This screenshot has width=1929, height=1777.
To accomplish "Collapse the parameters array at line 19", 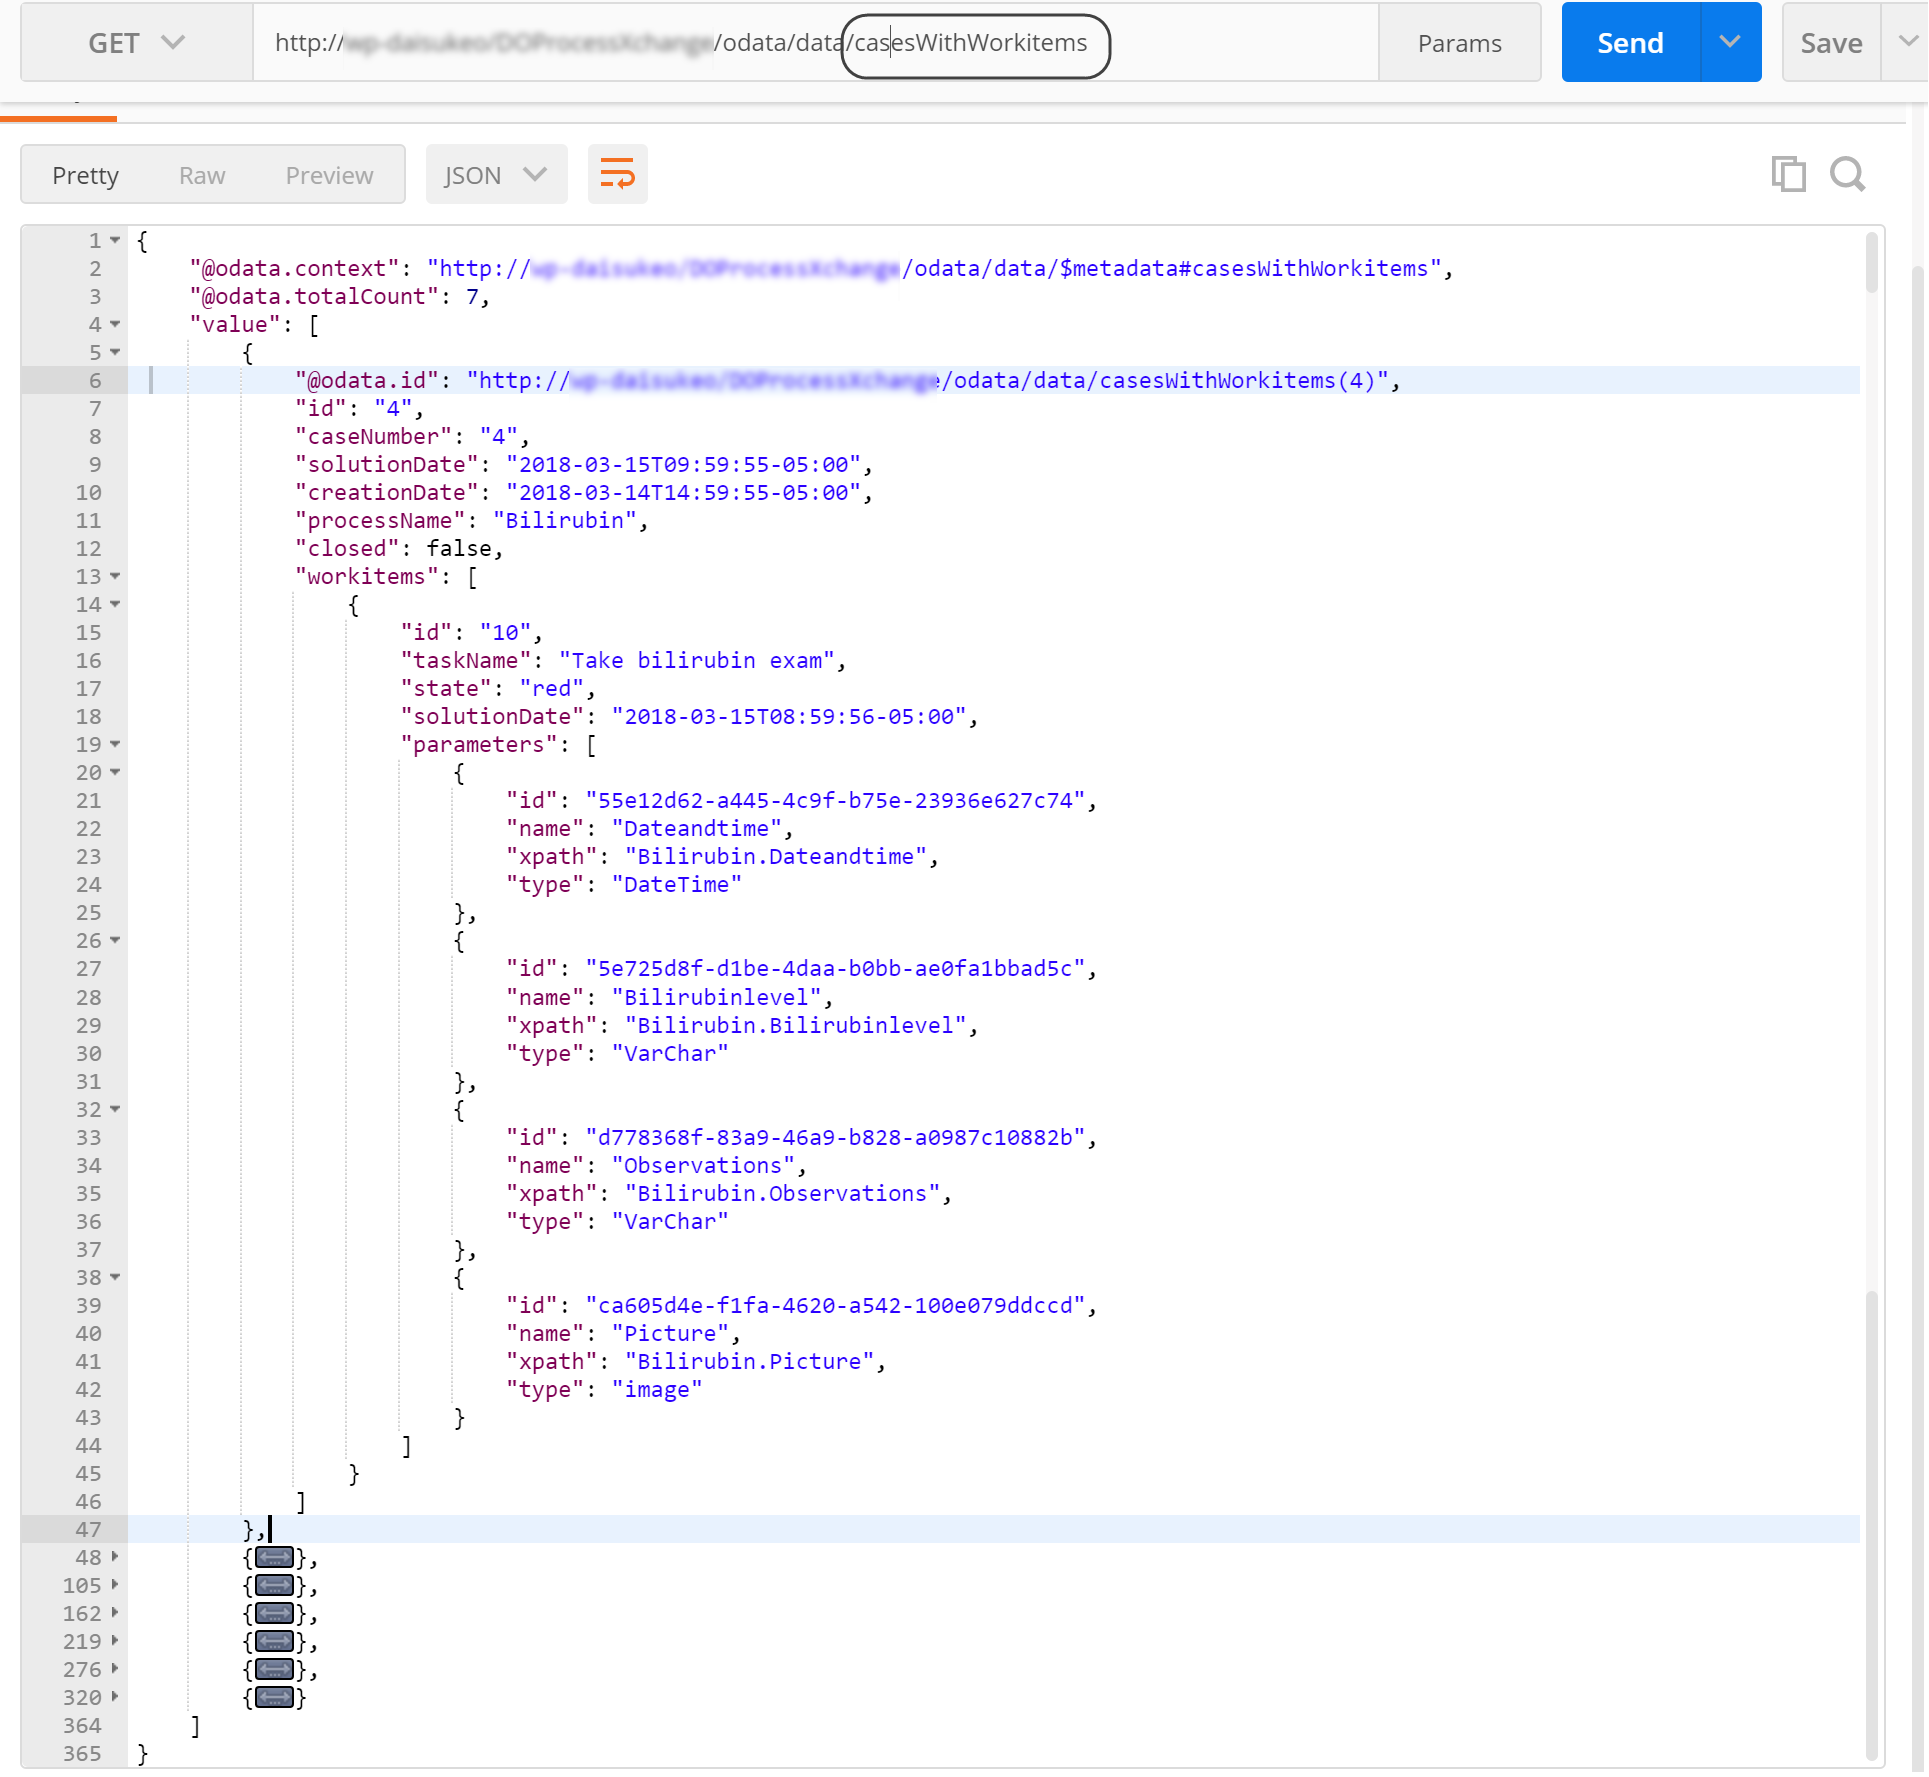I will tap(115, 744).
